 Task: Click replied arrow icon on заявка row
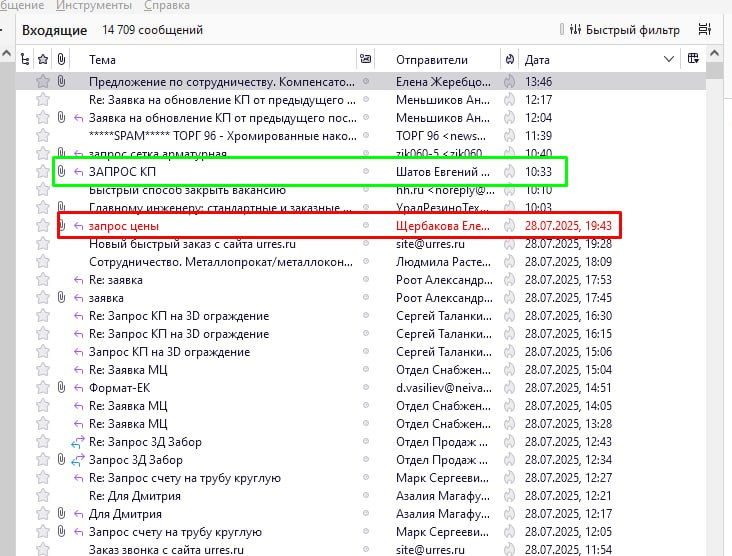(x=78, y=298)
